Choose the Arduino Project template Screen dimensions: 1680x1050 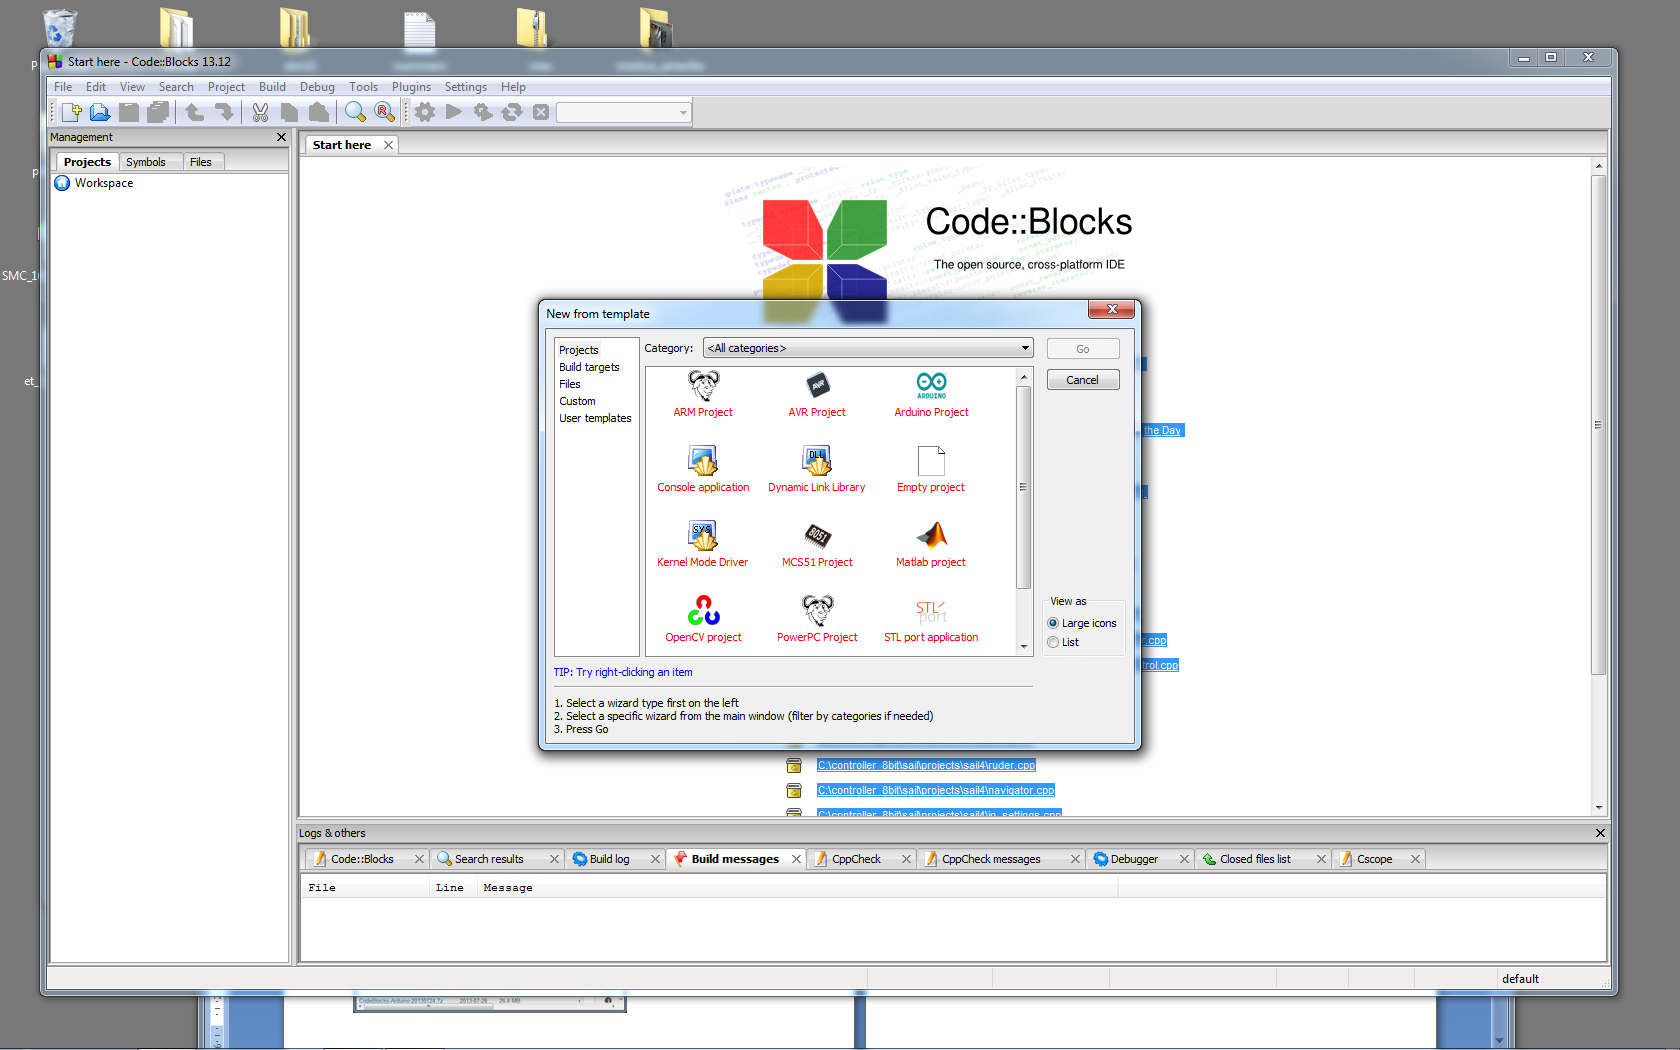point(931,394)
